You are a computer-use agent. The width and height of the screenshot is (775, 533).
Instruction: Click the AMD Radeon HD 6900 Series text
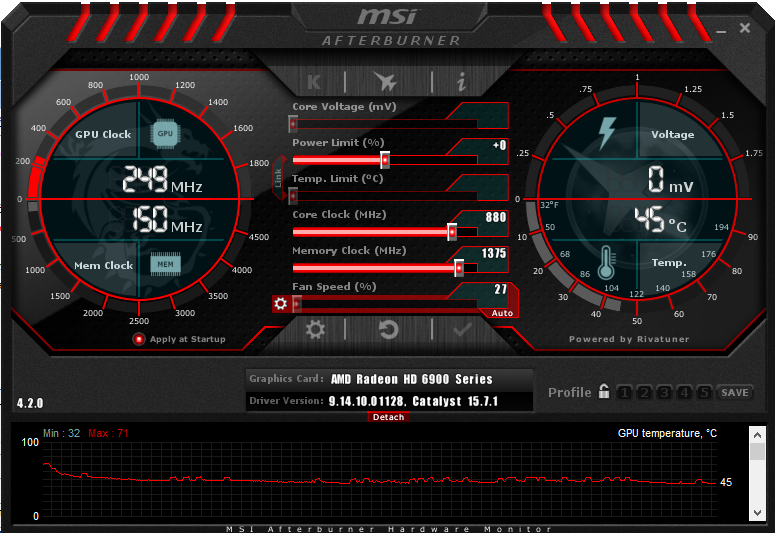[412, 379]
